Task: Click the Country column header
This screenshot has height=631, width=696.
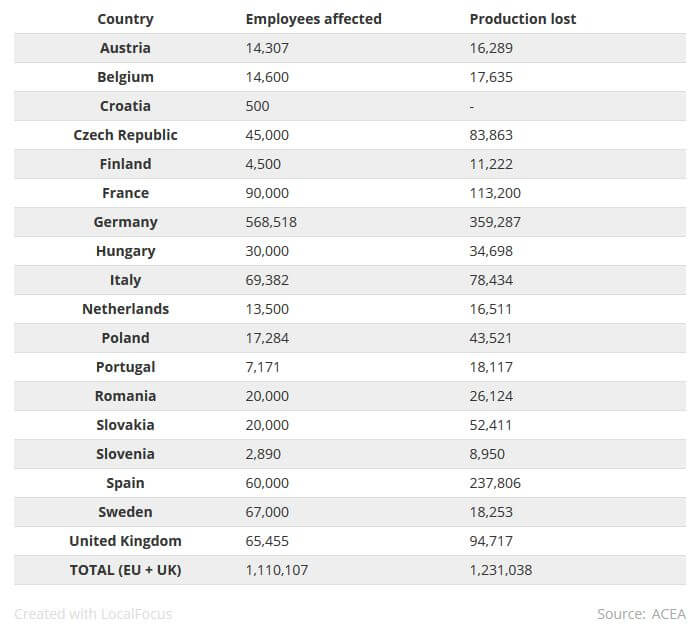Action: pos(125,19)
